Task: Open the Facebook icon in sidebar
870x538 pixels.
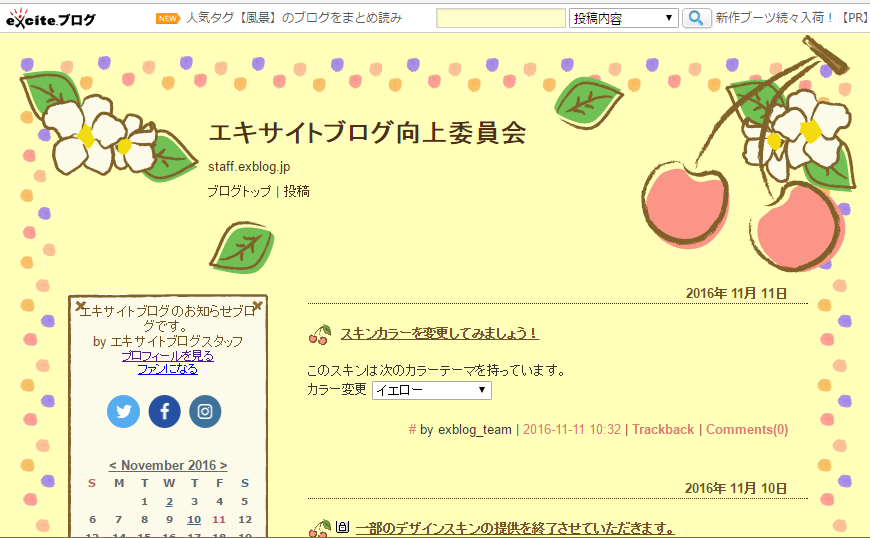Action: click(165, 412)
